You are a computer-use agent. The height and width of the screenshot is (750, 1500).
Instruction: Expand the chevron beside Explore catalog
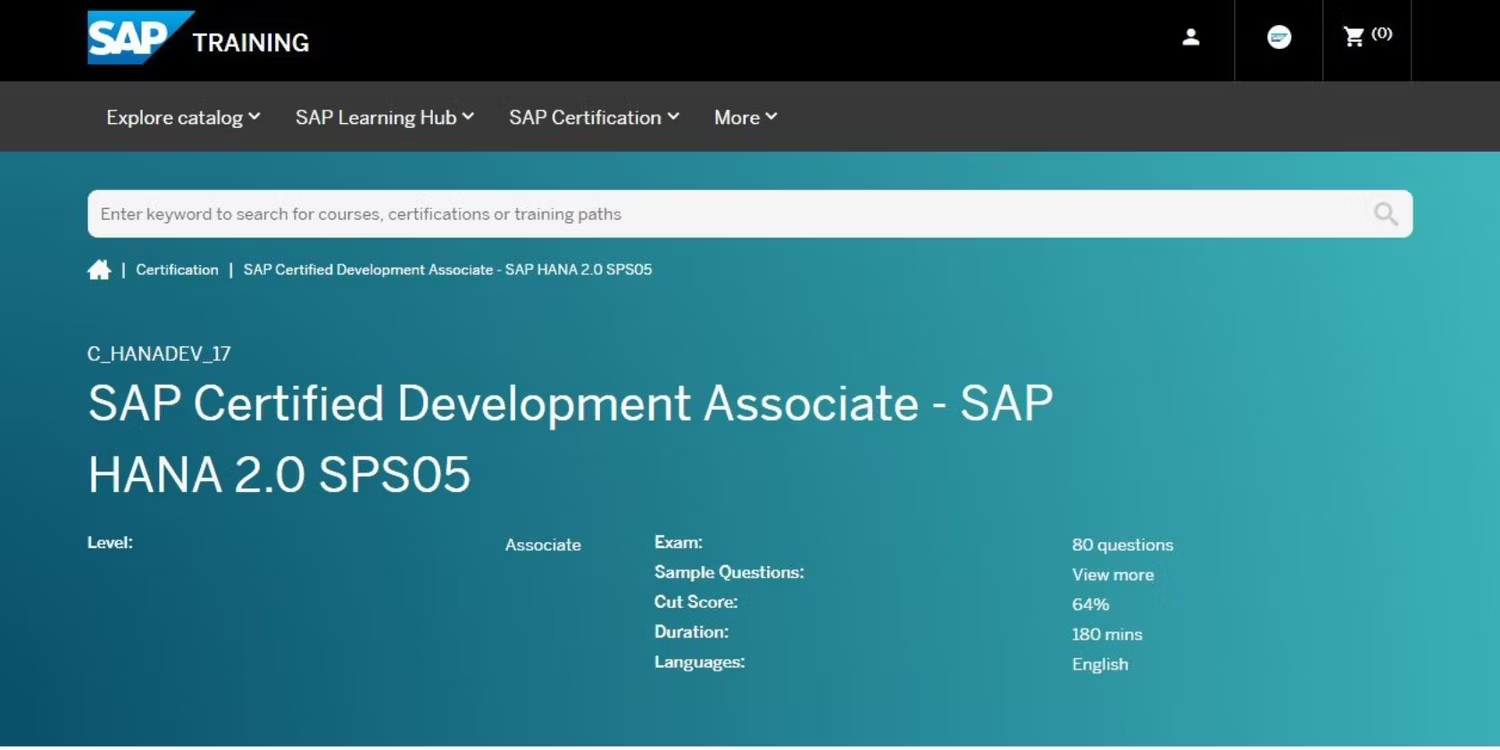(255, 117)
